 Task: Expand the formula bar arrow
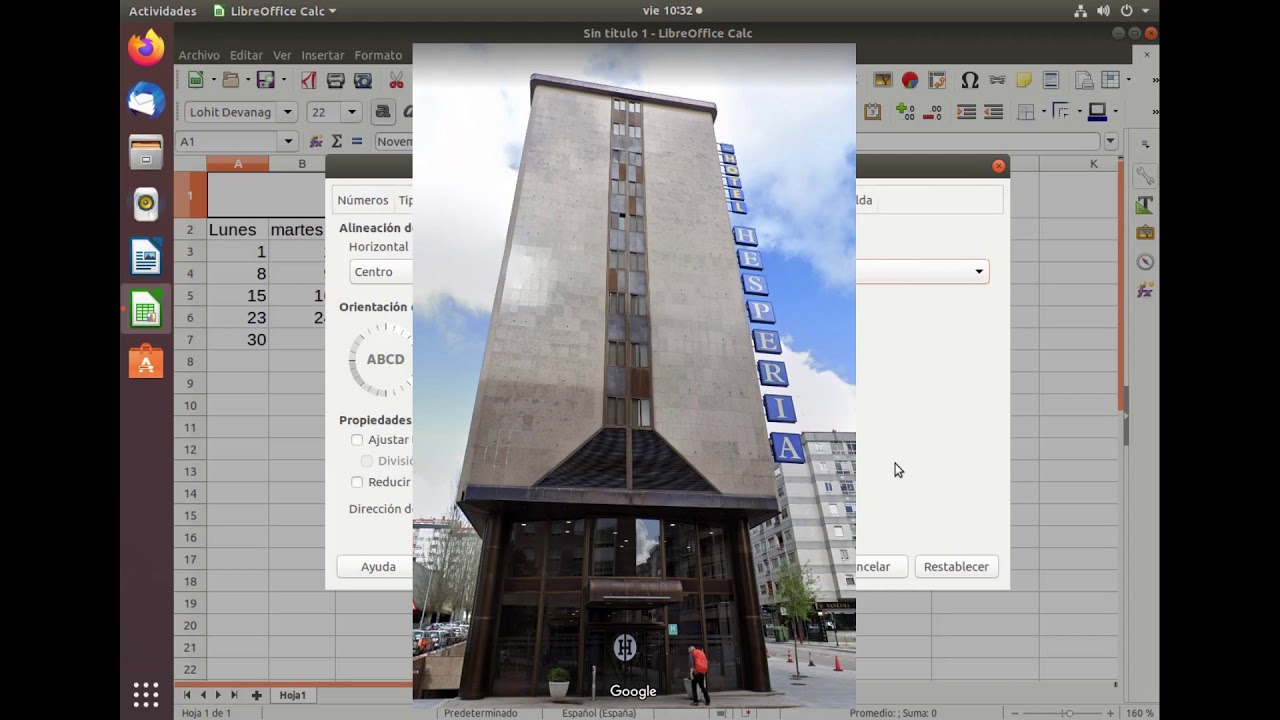(1110, 142)
